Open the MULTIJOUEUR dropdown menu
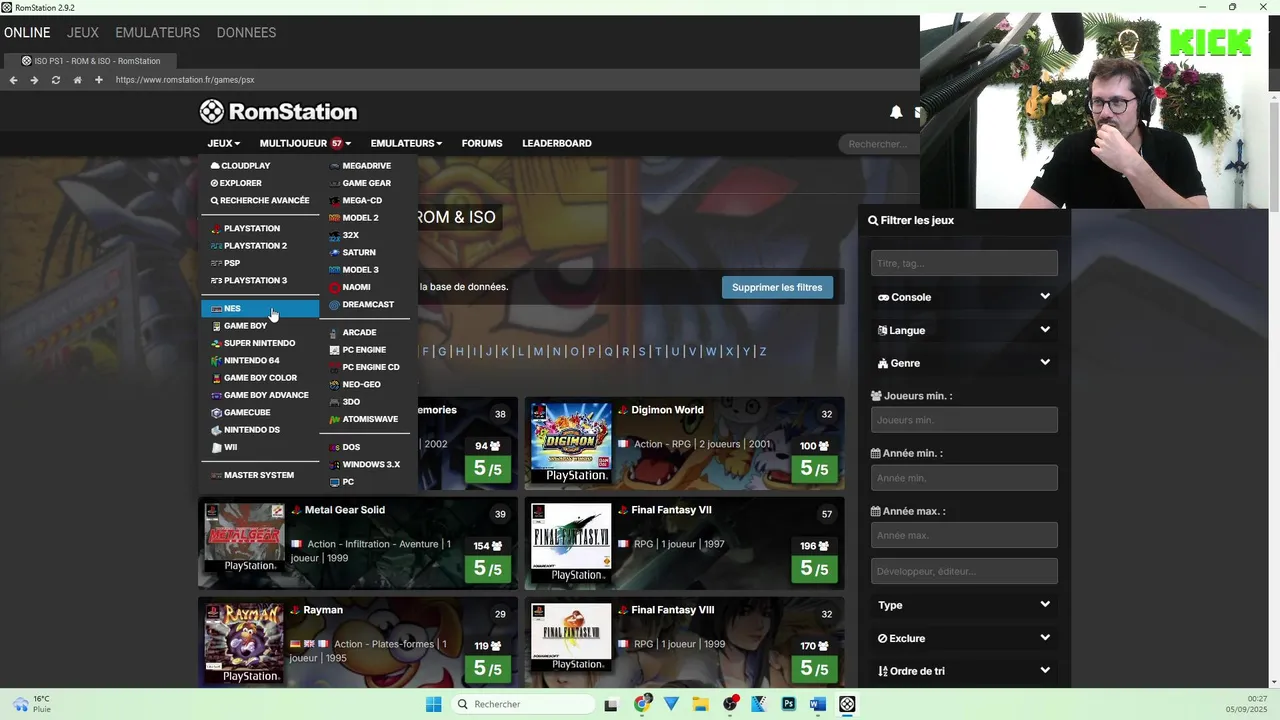Viewport: 1280px width, 720px height. point(305,143)
